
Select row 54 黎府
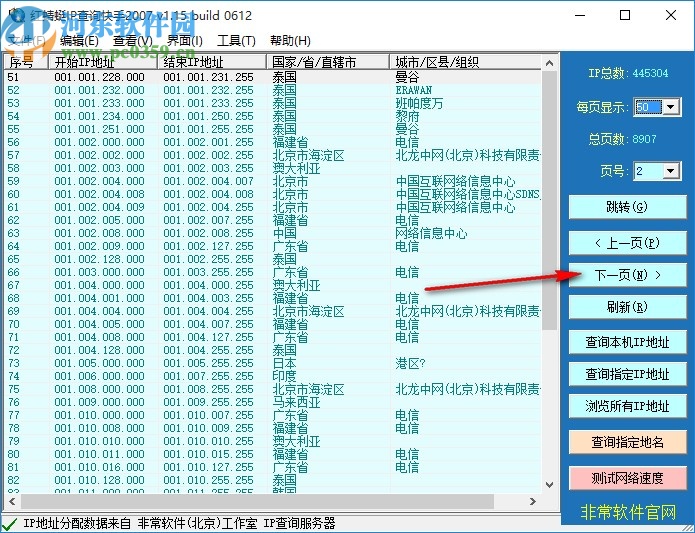273,116
